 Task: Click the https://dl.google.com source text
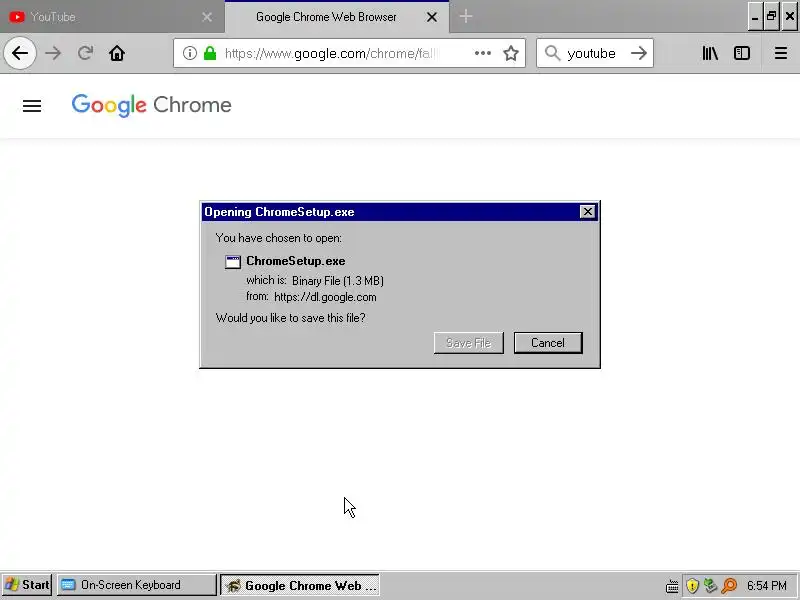coord(325,297)
